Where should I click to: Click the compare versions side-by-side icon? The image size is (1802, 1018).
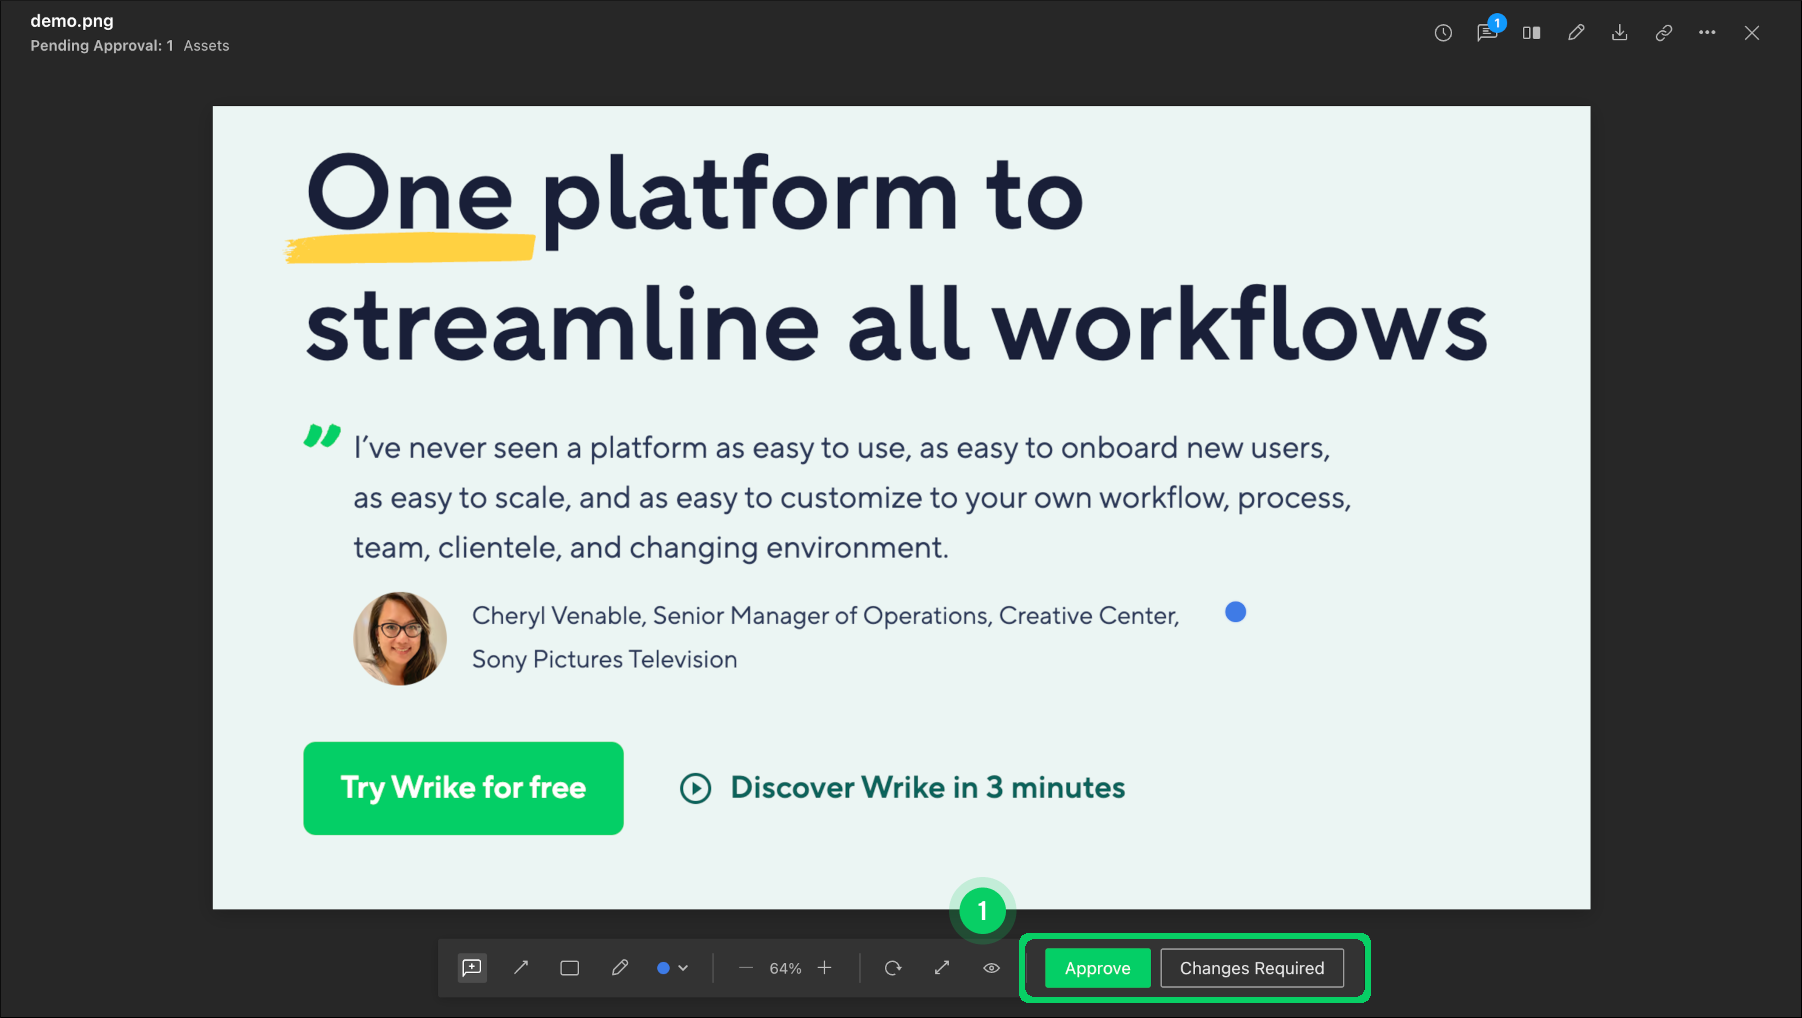[x=1531, y=33]
